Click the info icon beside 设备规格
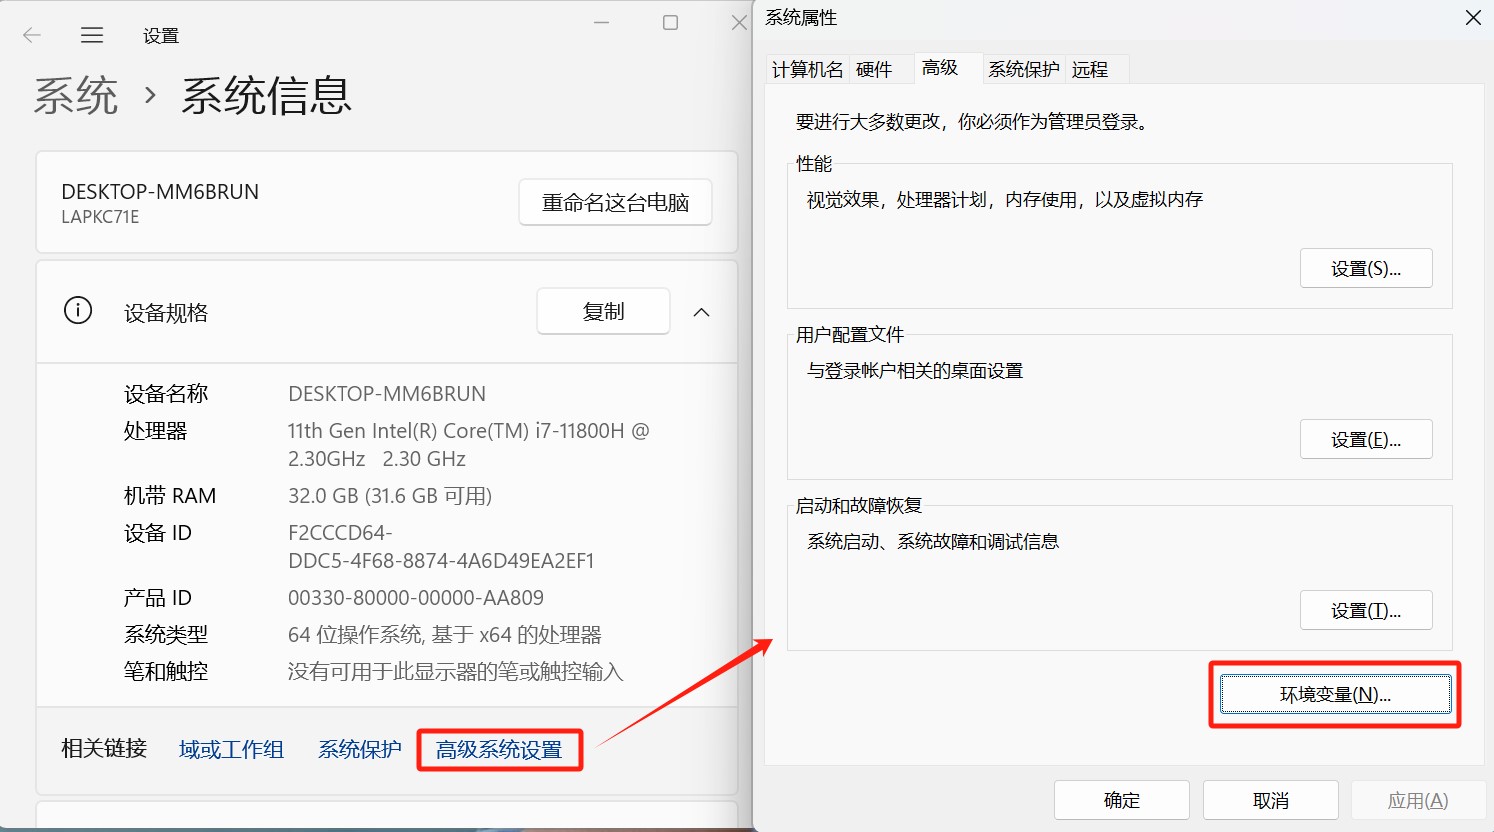 78,311
